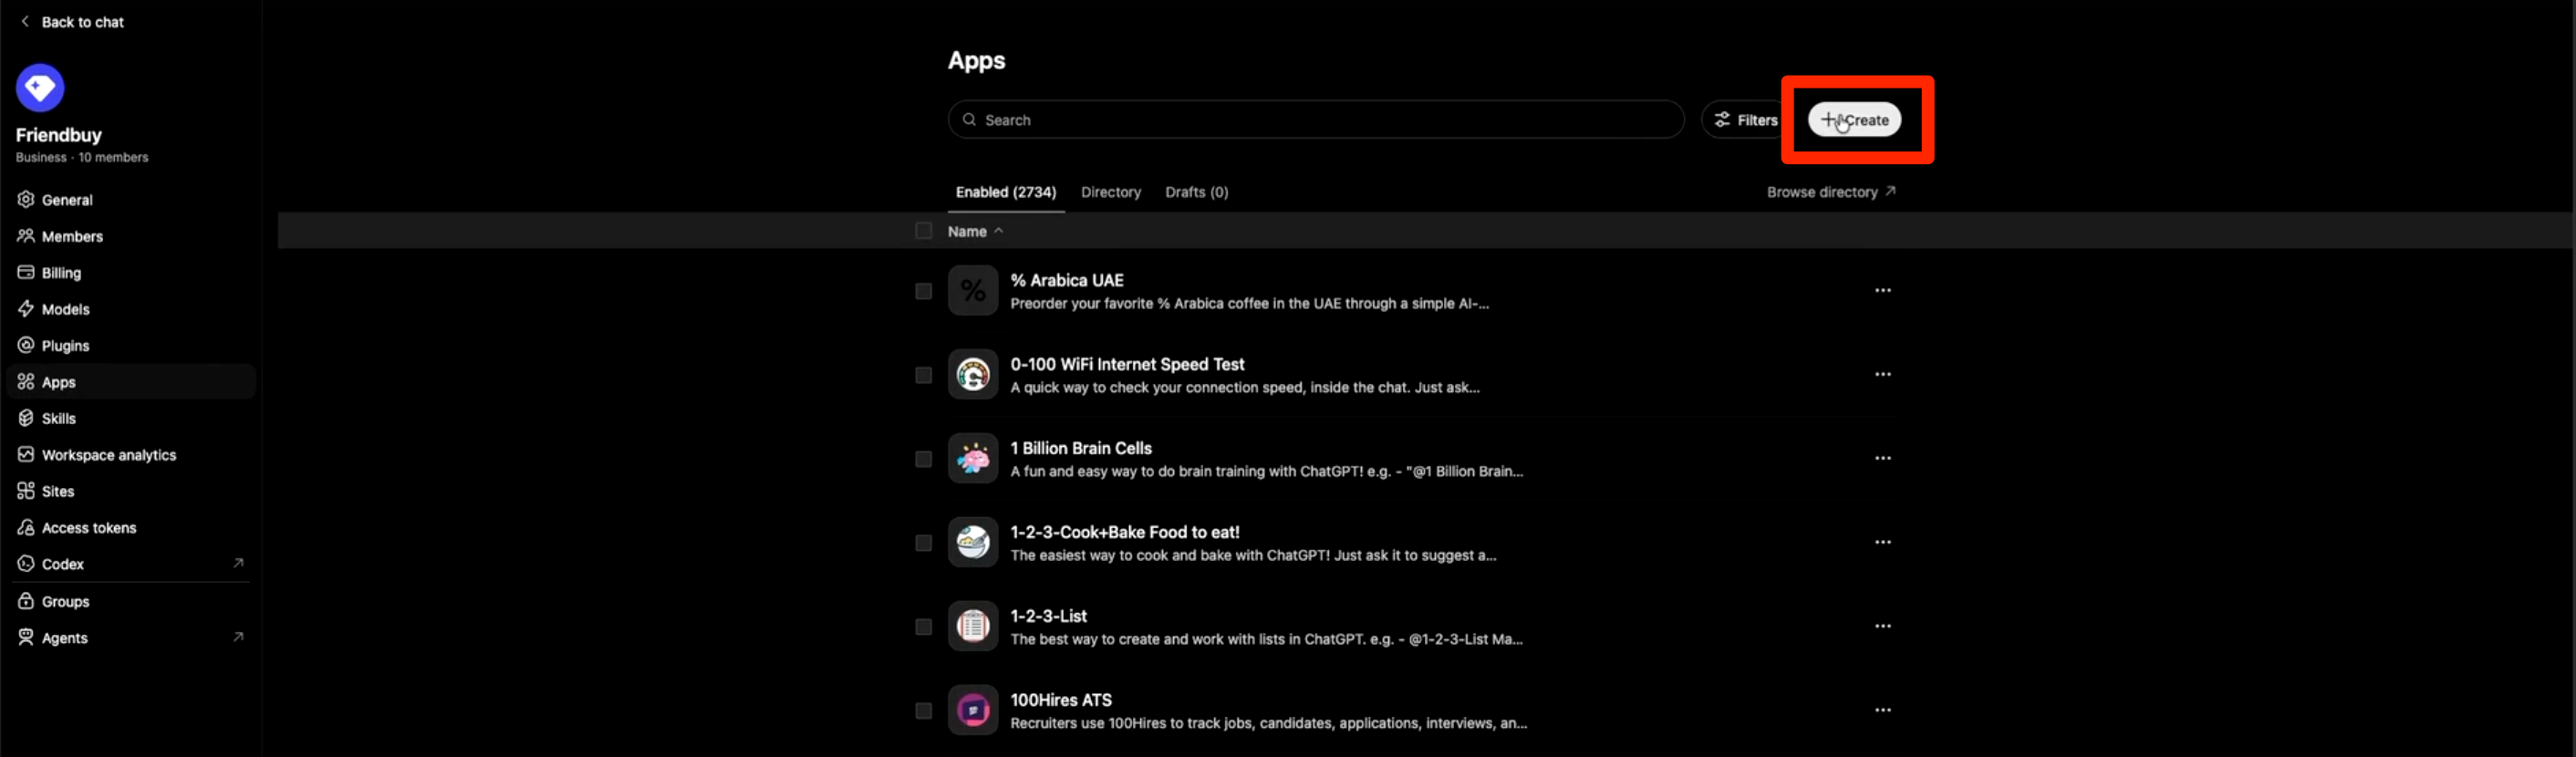The width and height of the screenshot is (2576, 757).
Task: Switch to the Enabled (2734) tab
Action: [x=1005, y=192]
